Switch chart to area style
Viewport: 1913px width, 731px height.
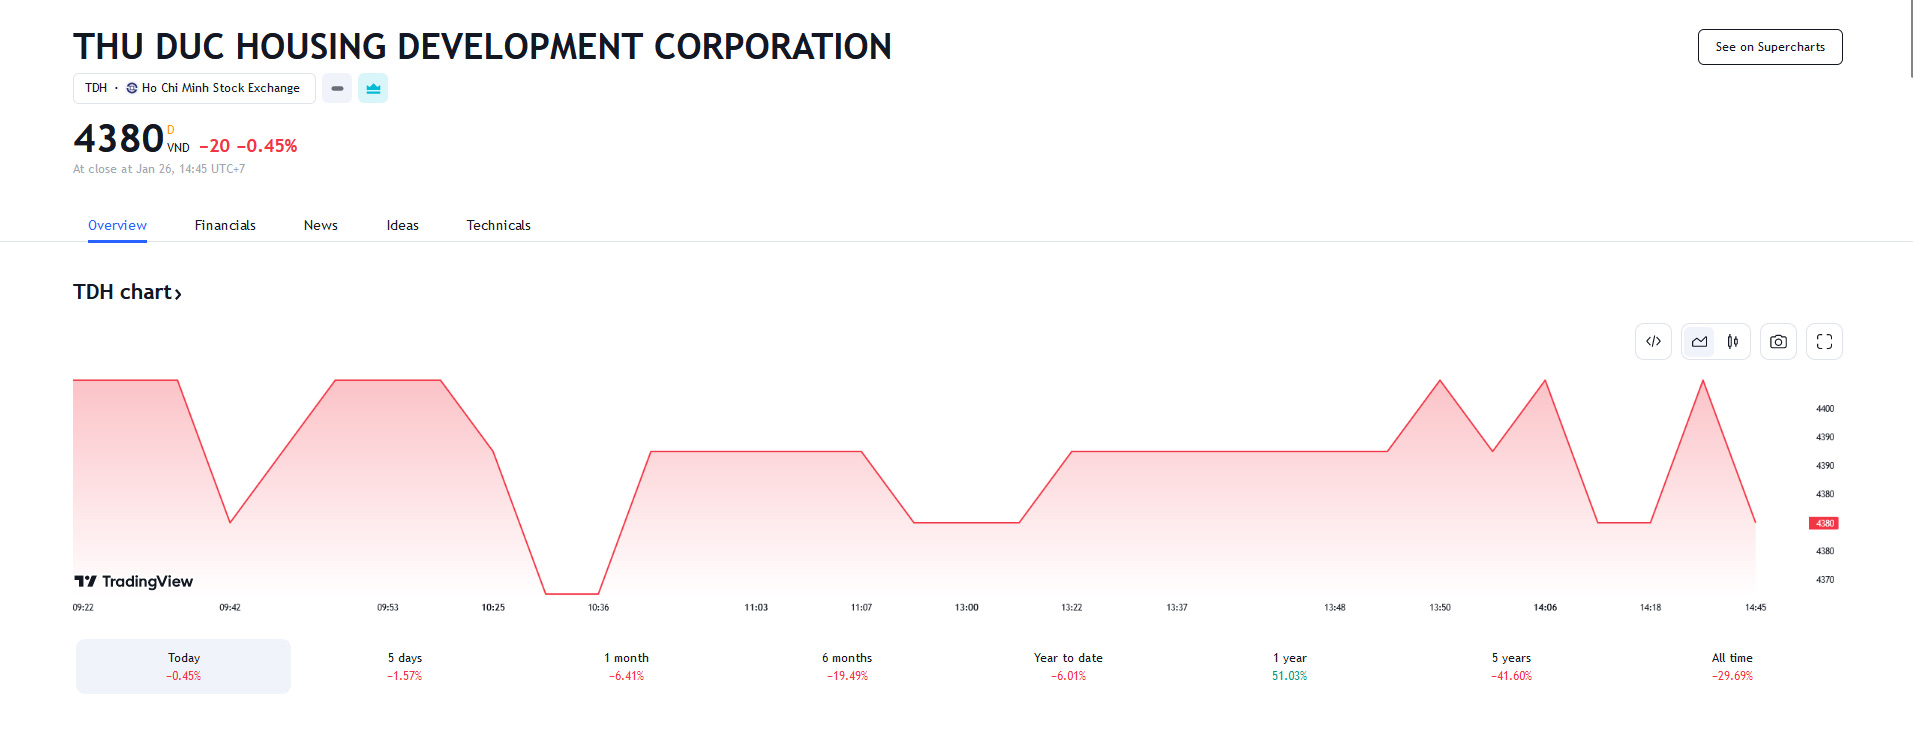click(x=1699, y=342)
